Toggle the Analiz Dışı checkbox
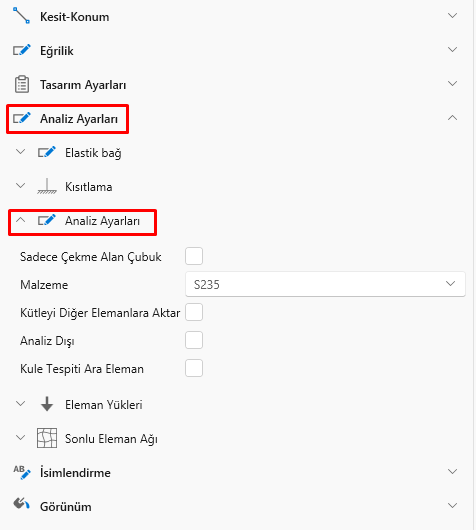Screen dimensions: 476x530 click(x=194, y=340)
